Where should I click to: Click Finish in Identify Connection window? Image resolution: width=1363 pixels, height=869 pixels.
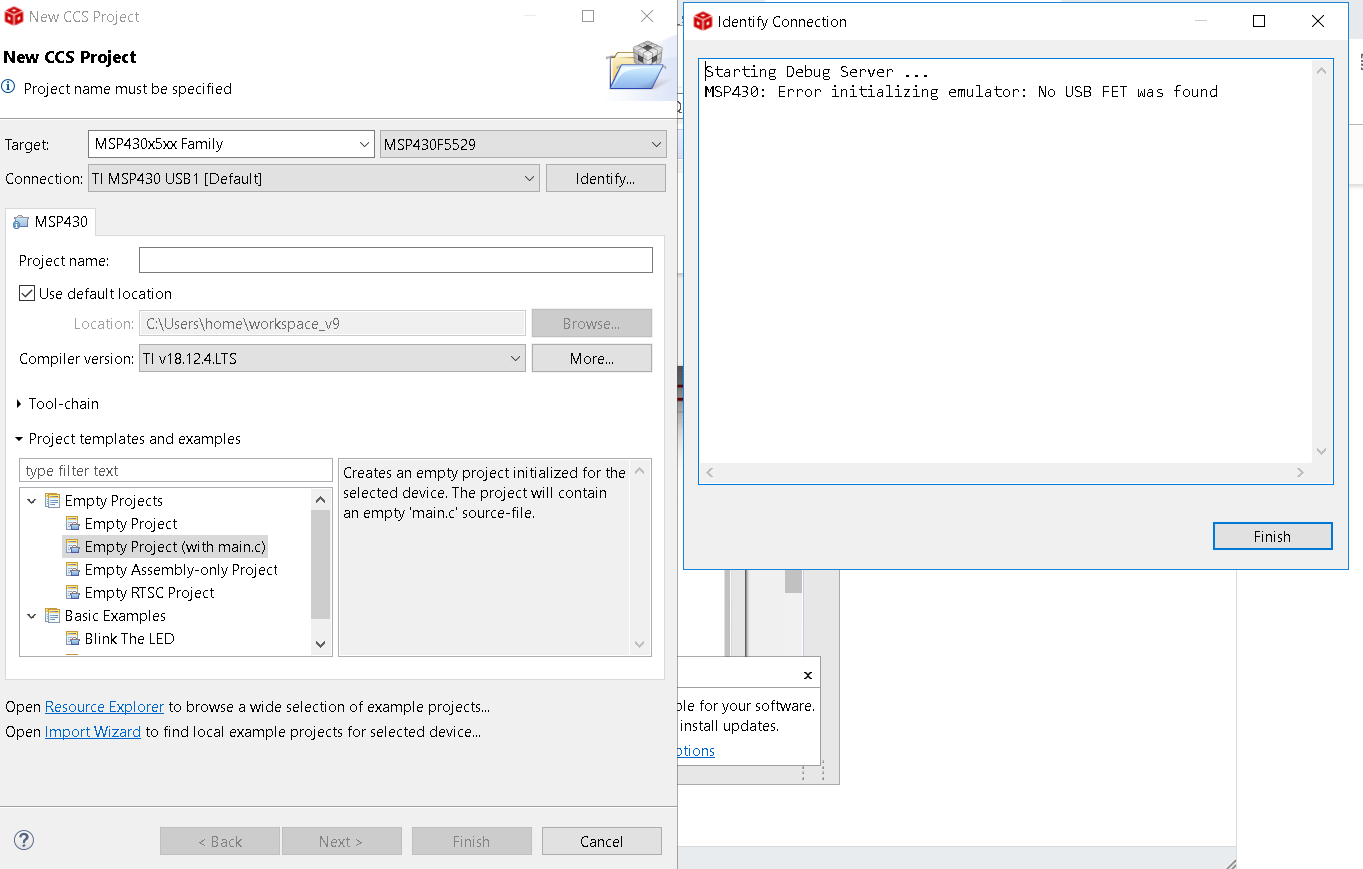tap(1272, 537)
